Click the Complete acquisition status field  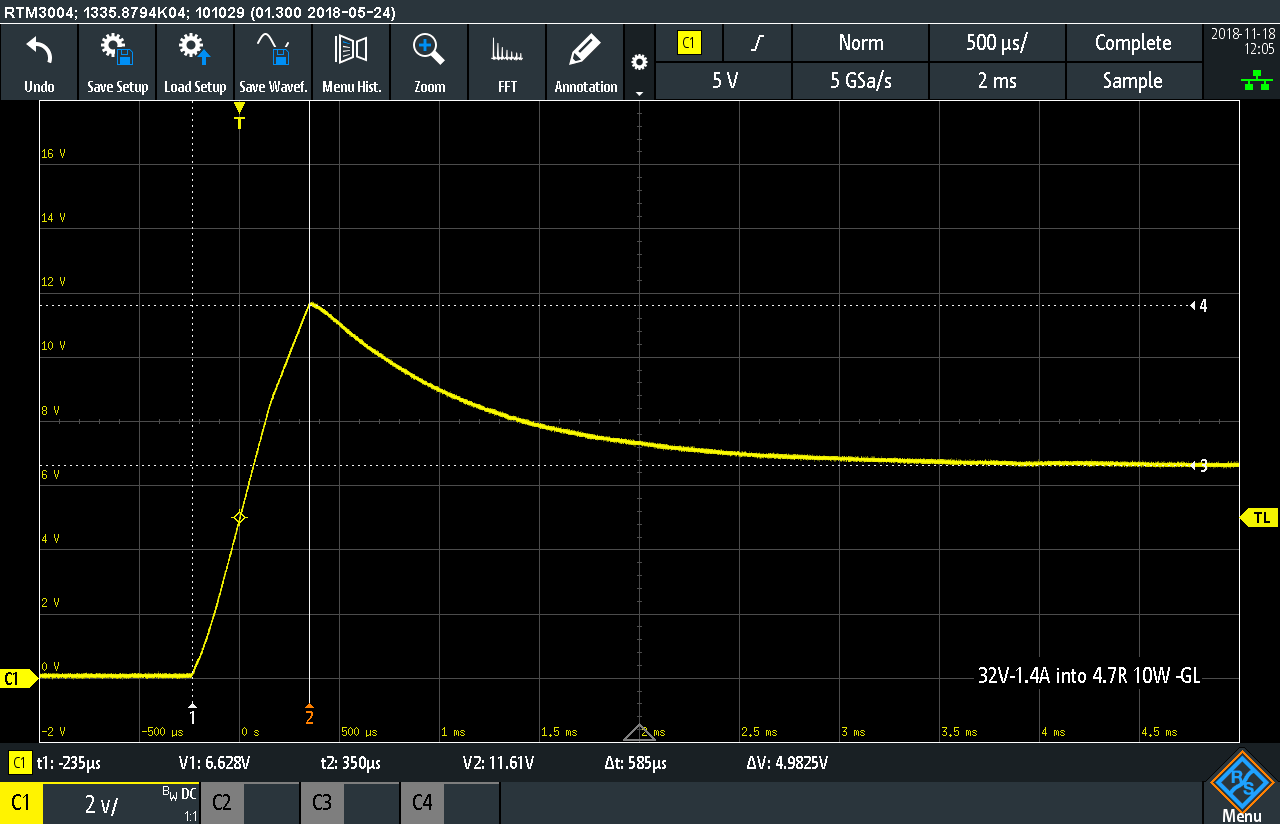1133,43
